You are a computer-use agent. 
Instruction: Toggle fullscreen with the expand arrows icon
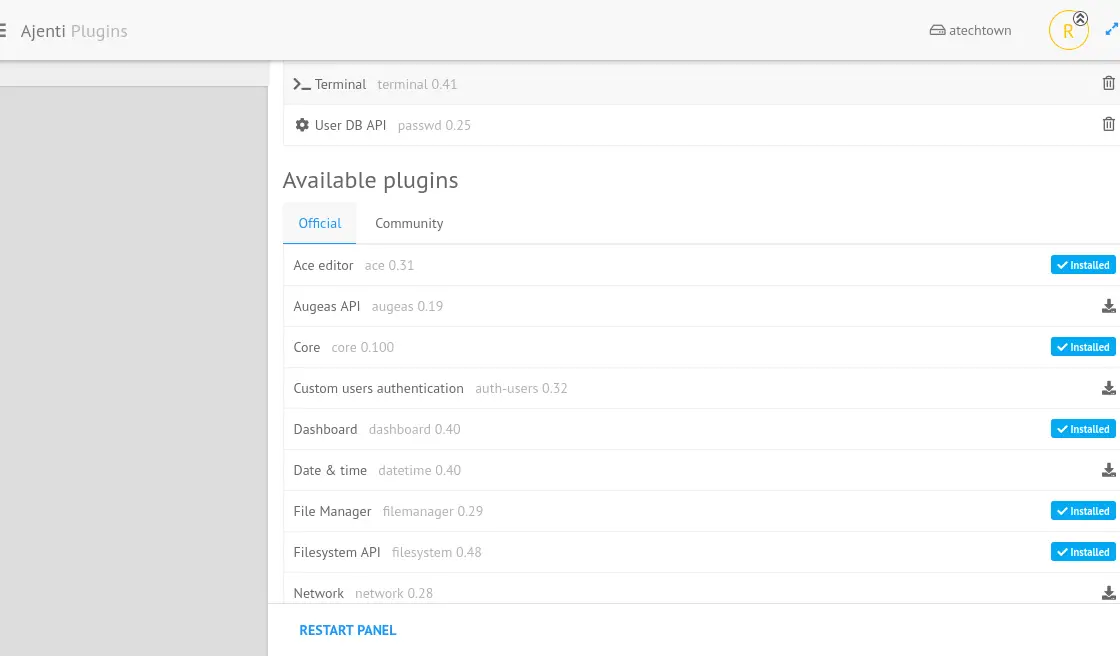pos(1111,29)
